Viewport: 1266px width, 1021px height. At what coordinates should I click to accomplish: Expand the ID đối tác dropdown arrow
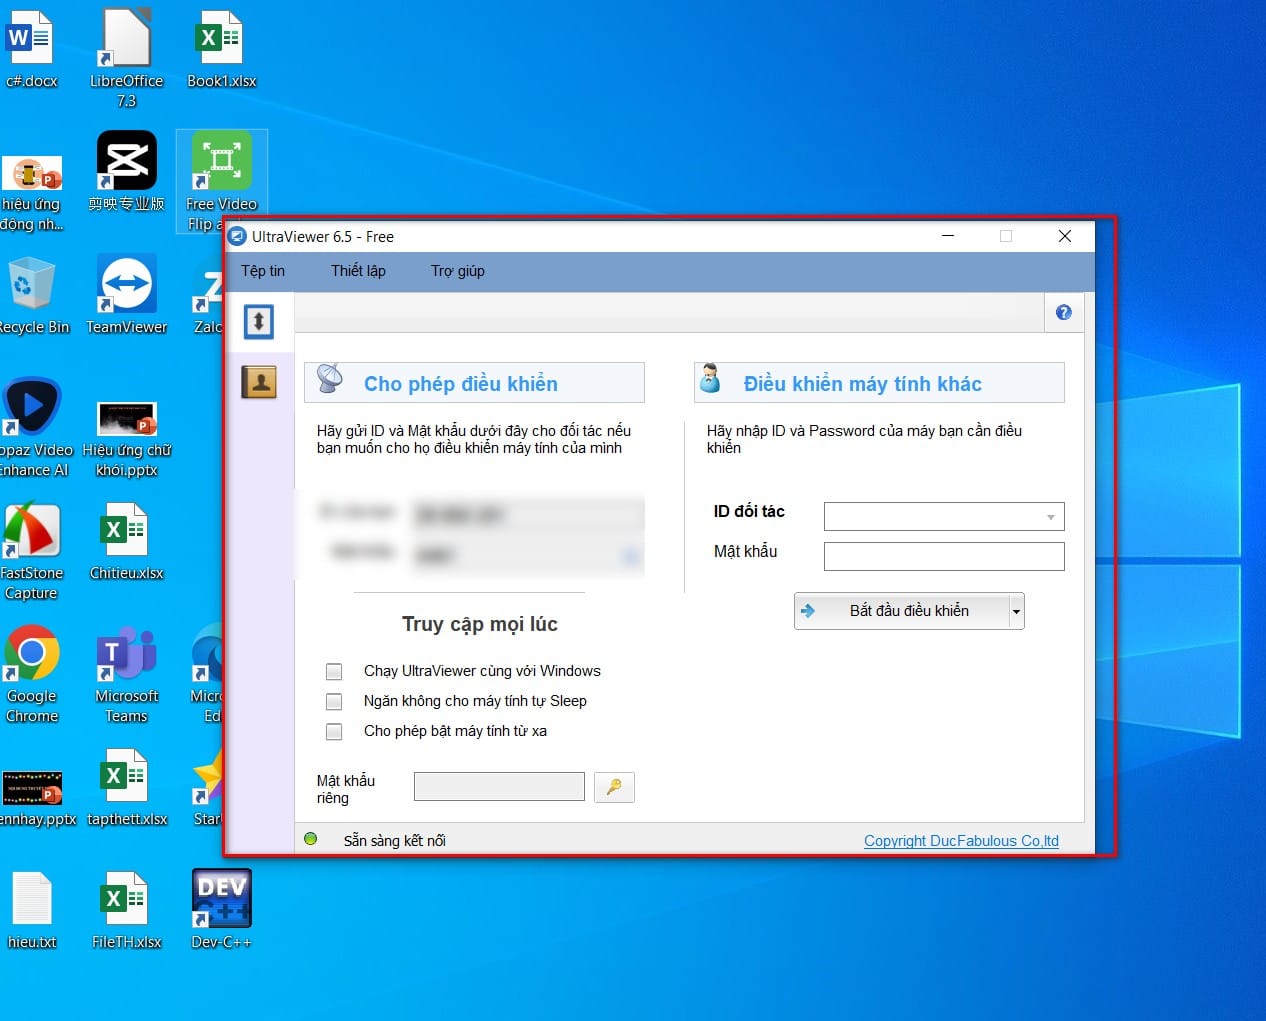1051,517
